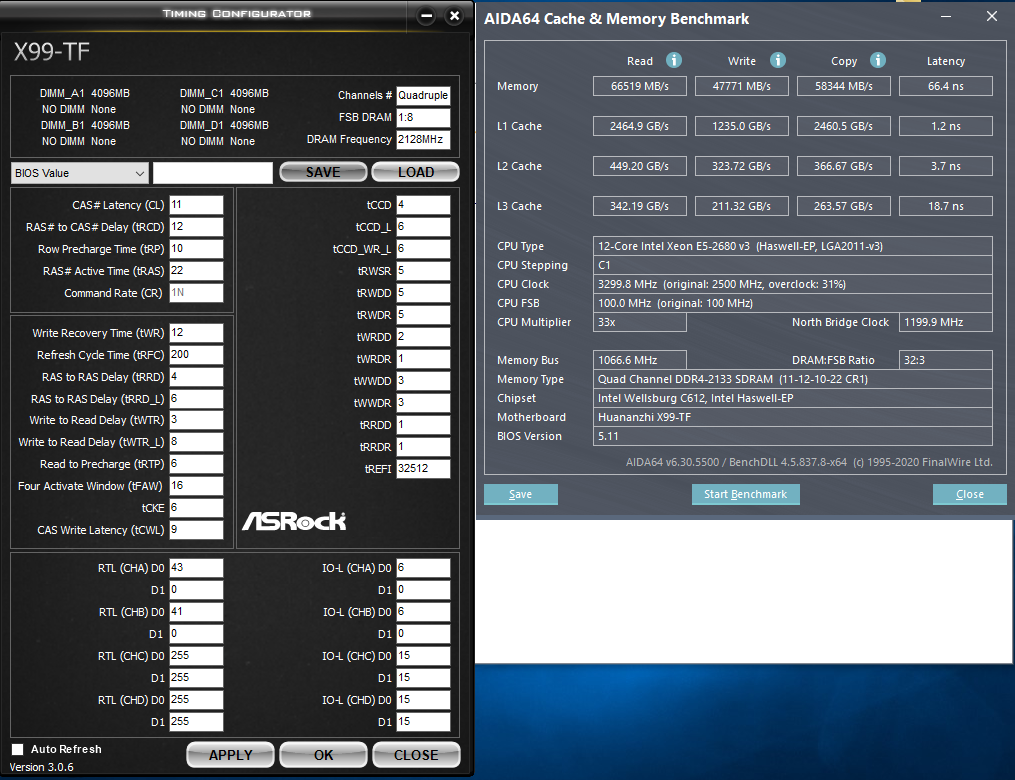Click the tWWDR value field
The height and width of the screenshot is (780, 1015).
[423, 403]
